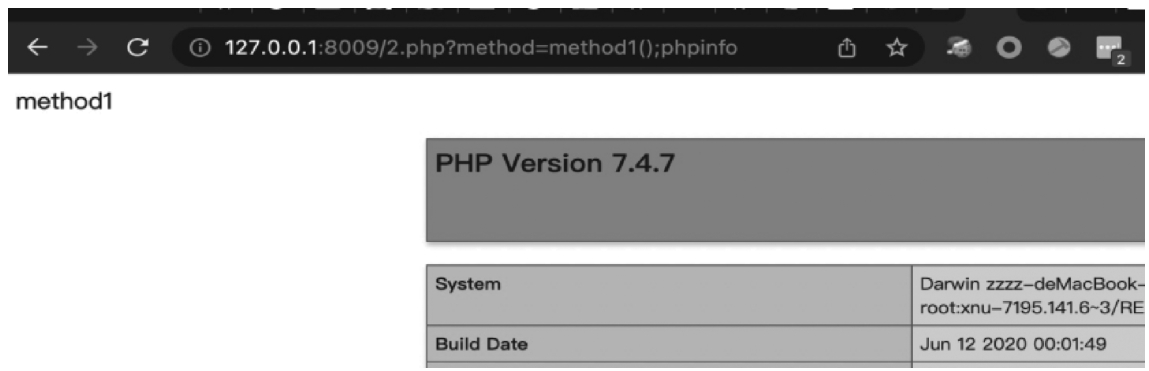Click the forward navigation arrow
The width and height of the screenshot is (1149, 371).
pyautogui.click(x=86, y=48)
